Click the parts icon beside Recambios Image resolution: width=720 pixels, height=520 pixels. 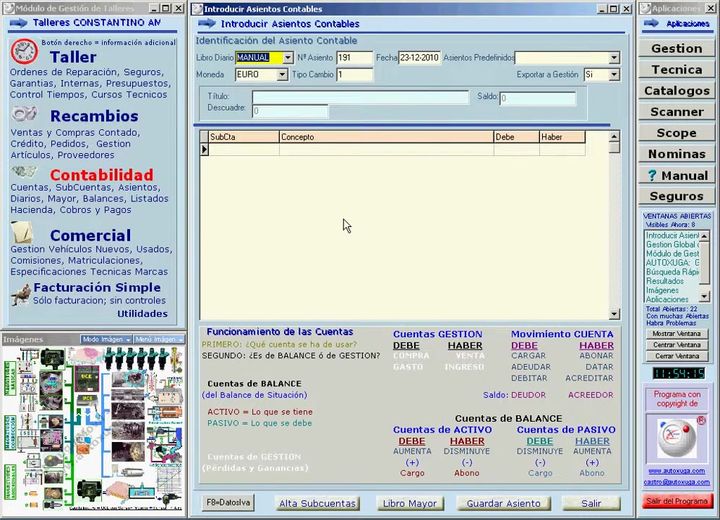(x=24, y=113)
